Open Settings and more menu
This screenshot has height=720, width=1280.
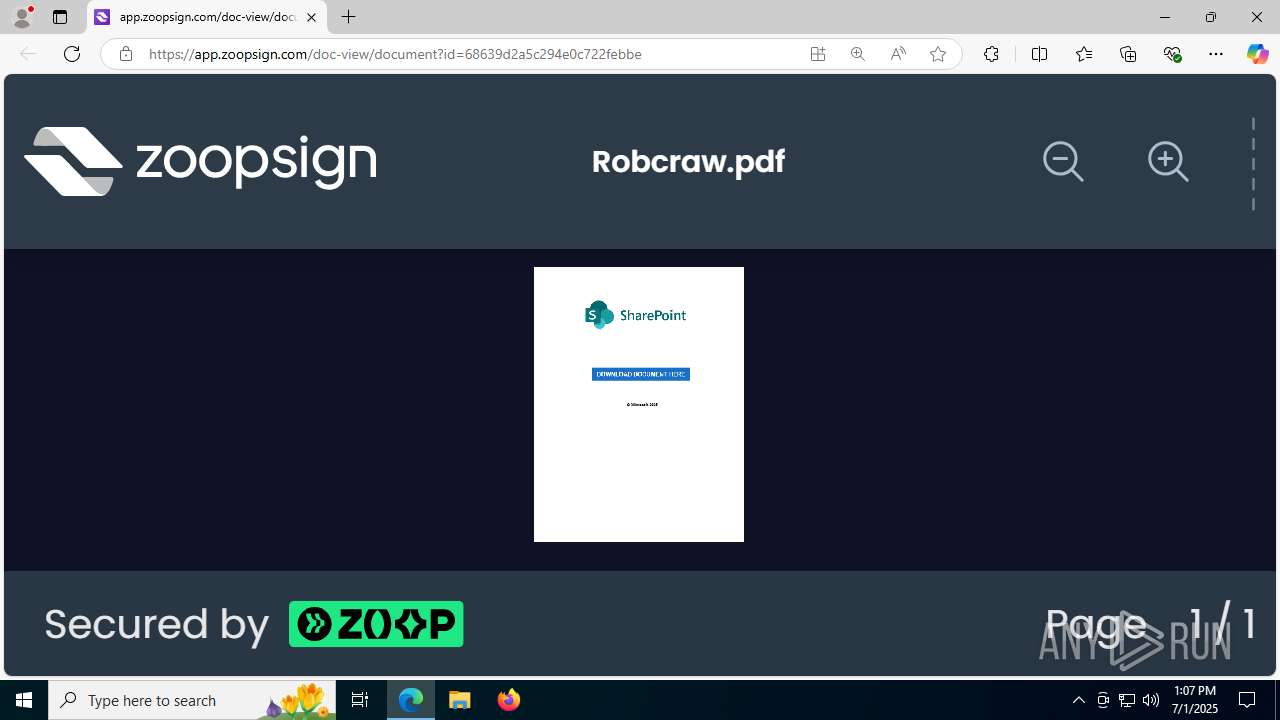pos(1216,54)
